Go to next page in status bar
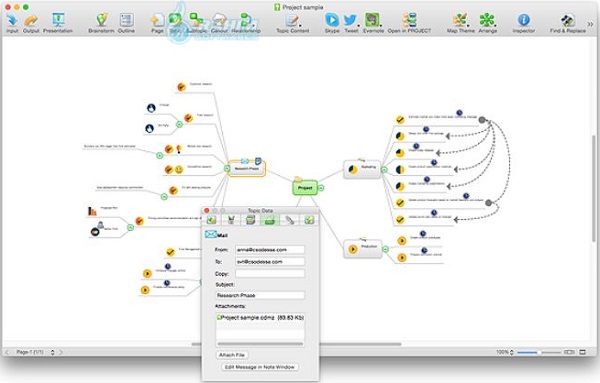 point(61,352)
